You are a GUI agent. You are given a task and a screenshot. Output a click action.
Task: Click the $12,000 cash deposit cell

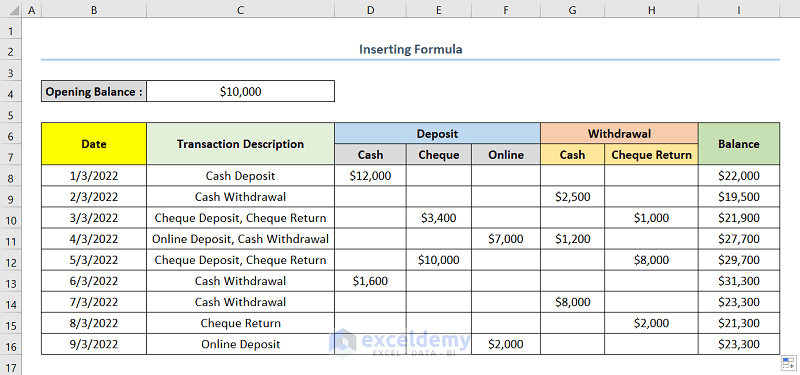click(x=370, y=176)
